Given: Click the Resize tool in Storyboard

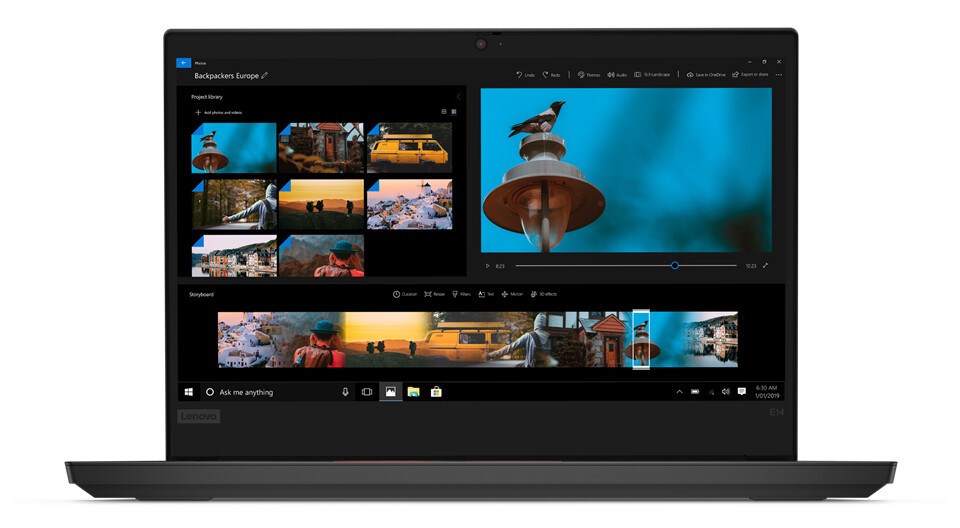Looking at the screenshot, I should coord(435,295).
